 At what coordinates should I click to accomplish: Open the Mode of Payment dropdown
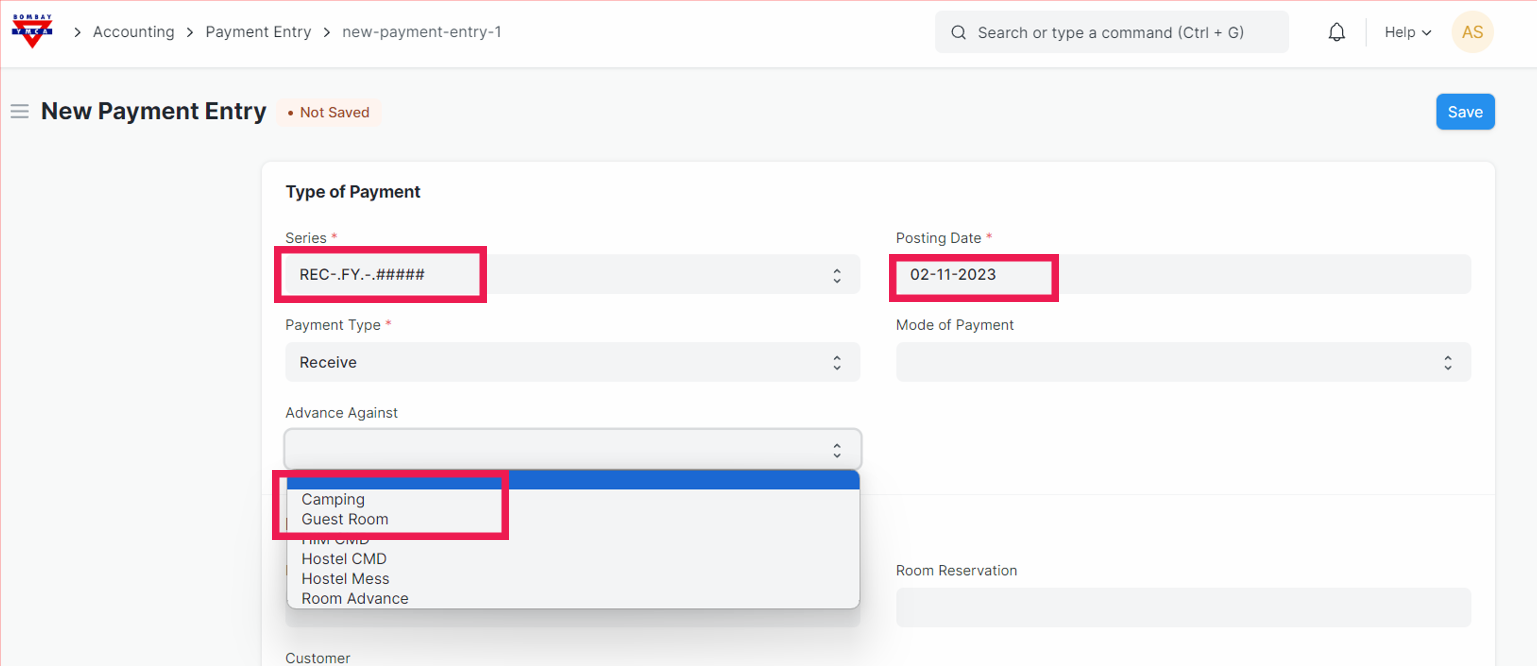click(1182, 362)
